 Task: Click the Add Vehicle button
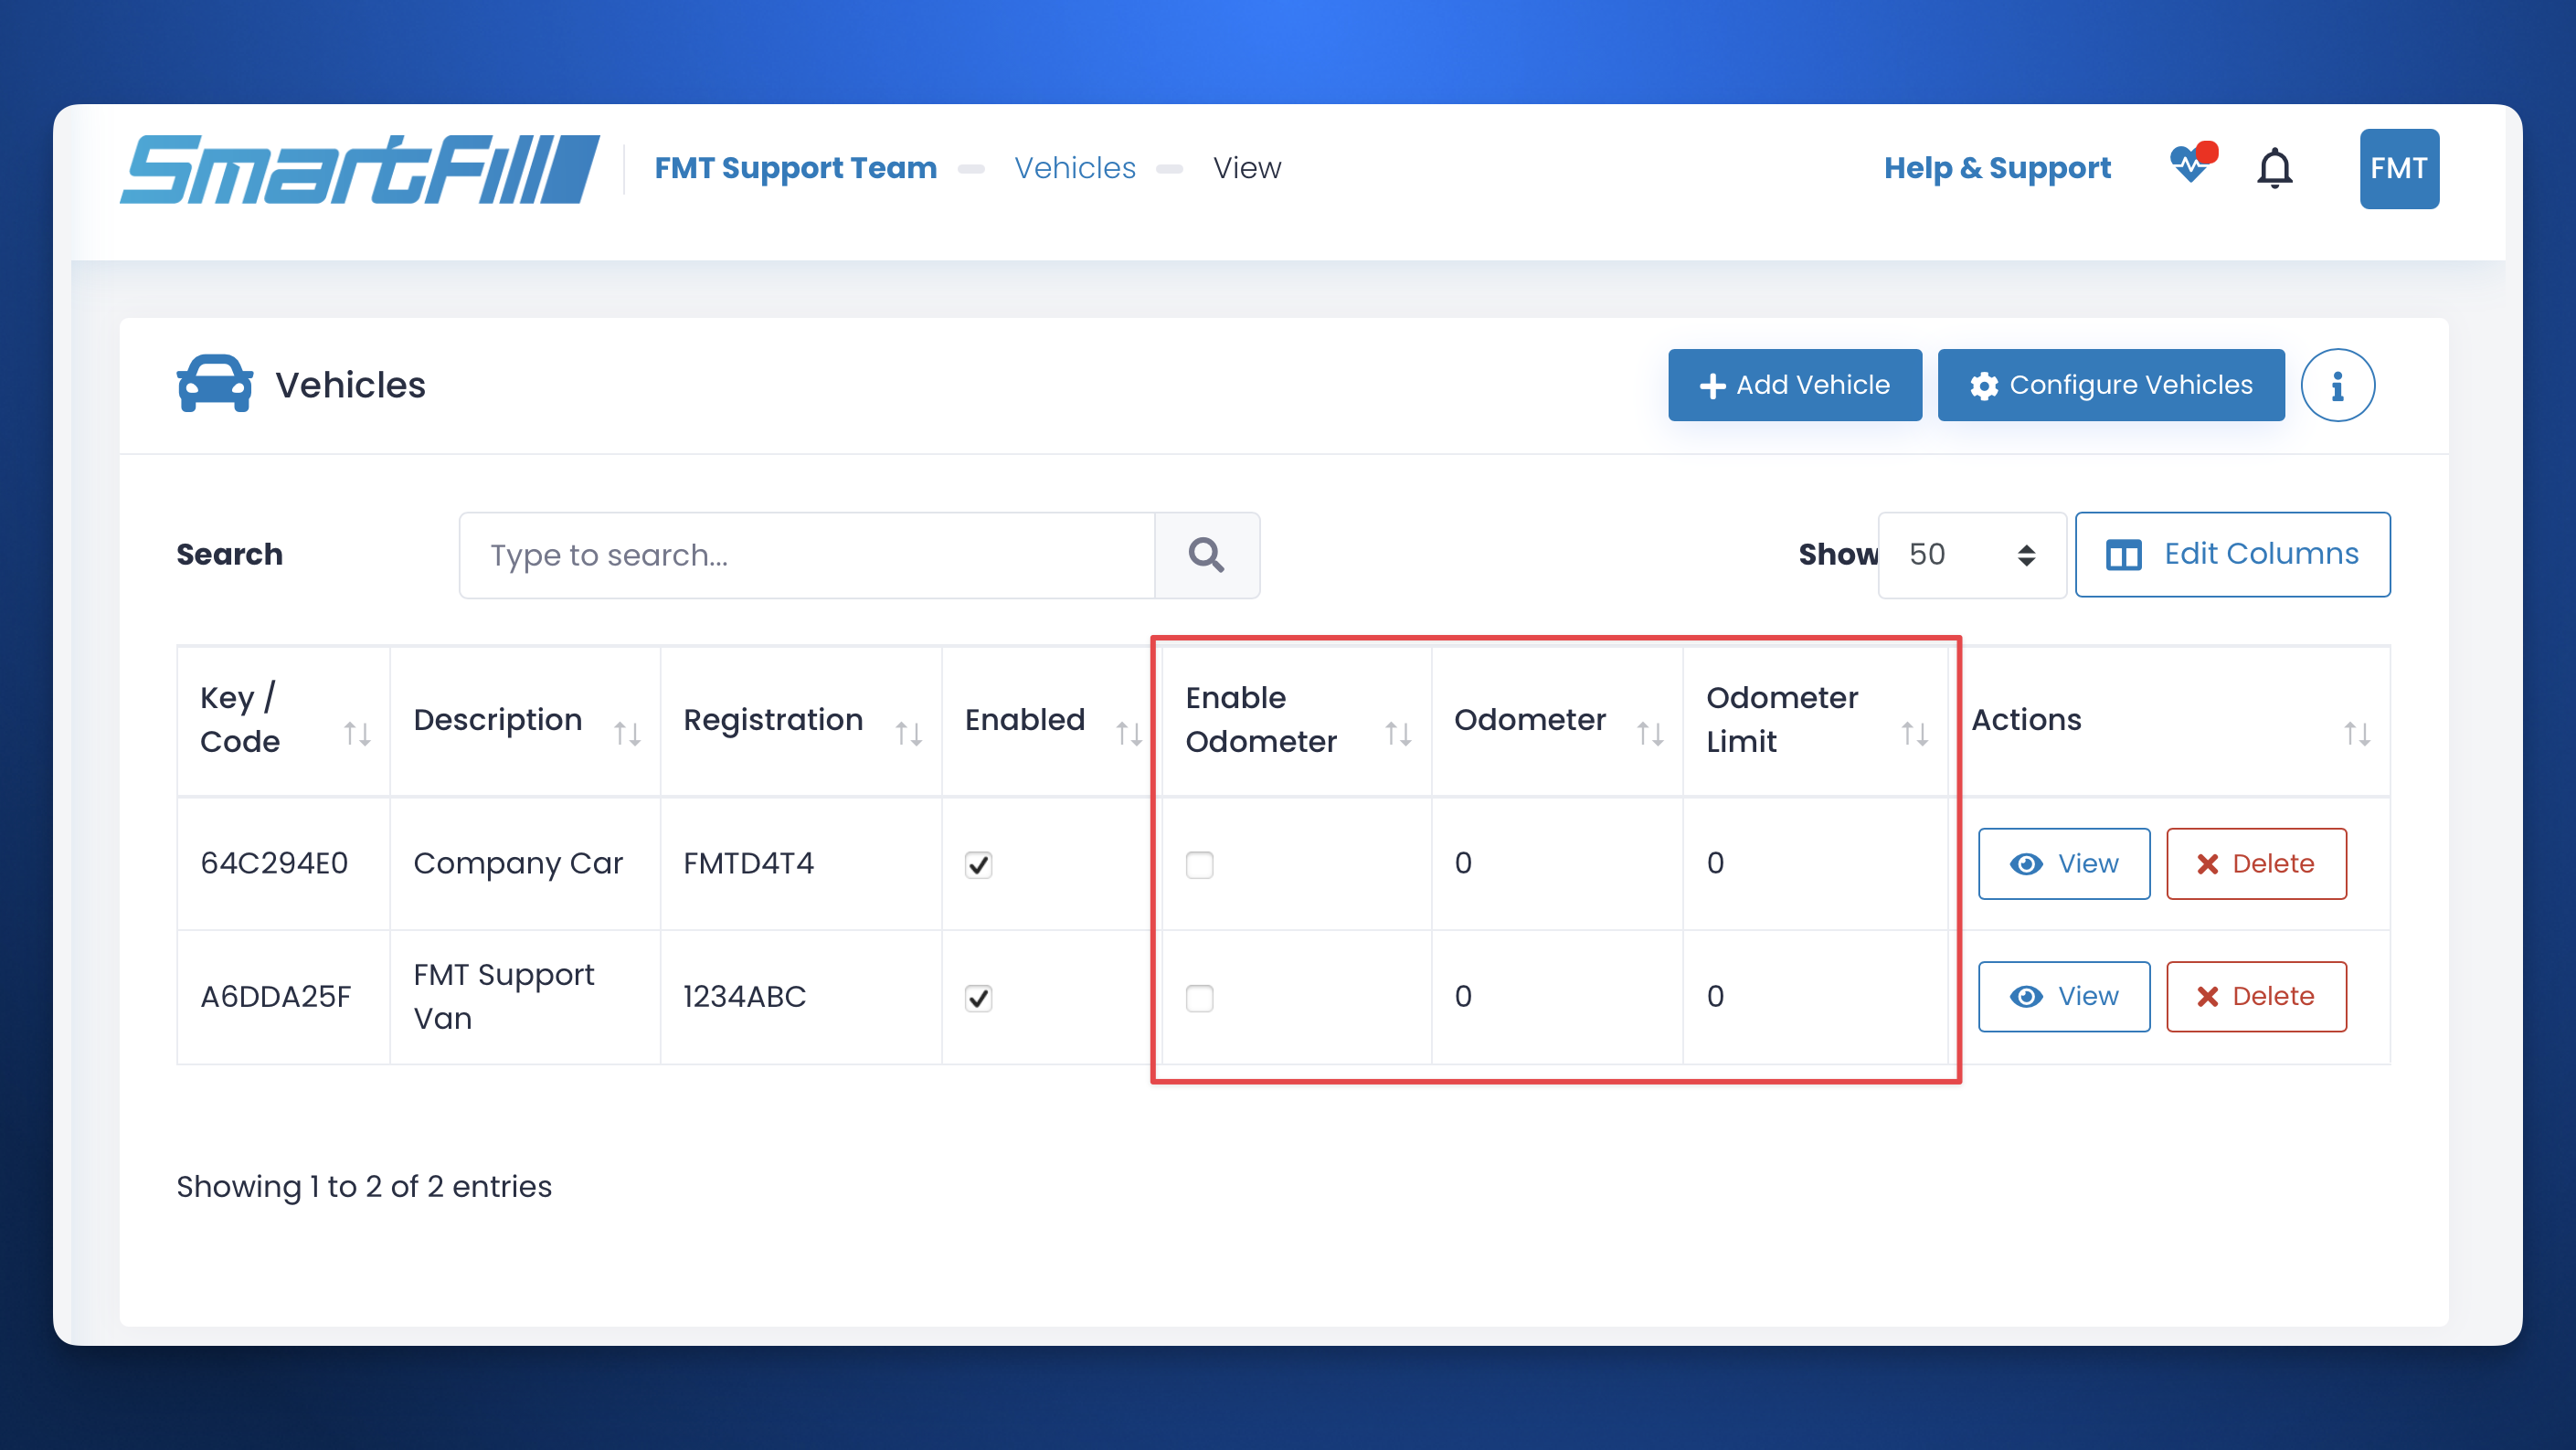click(1794, 385)
